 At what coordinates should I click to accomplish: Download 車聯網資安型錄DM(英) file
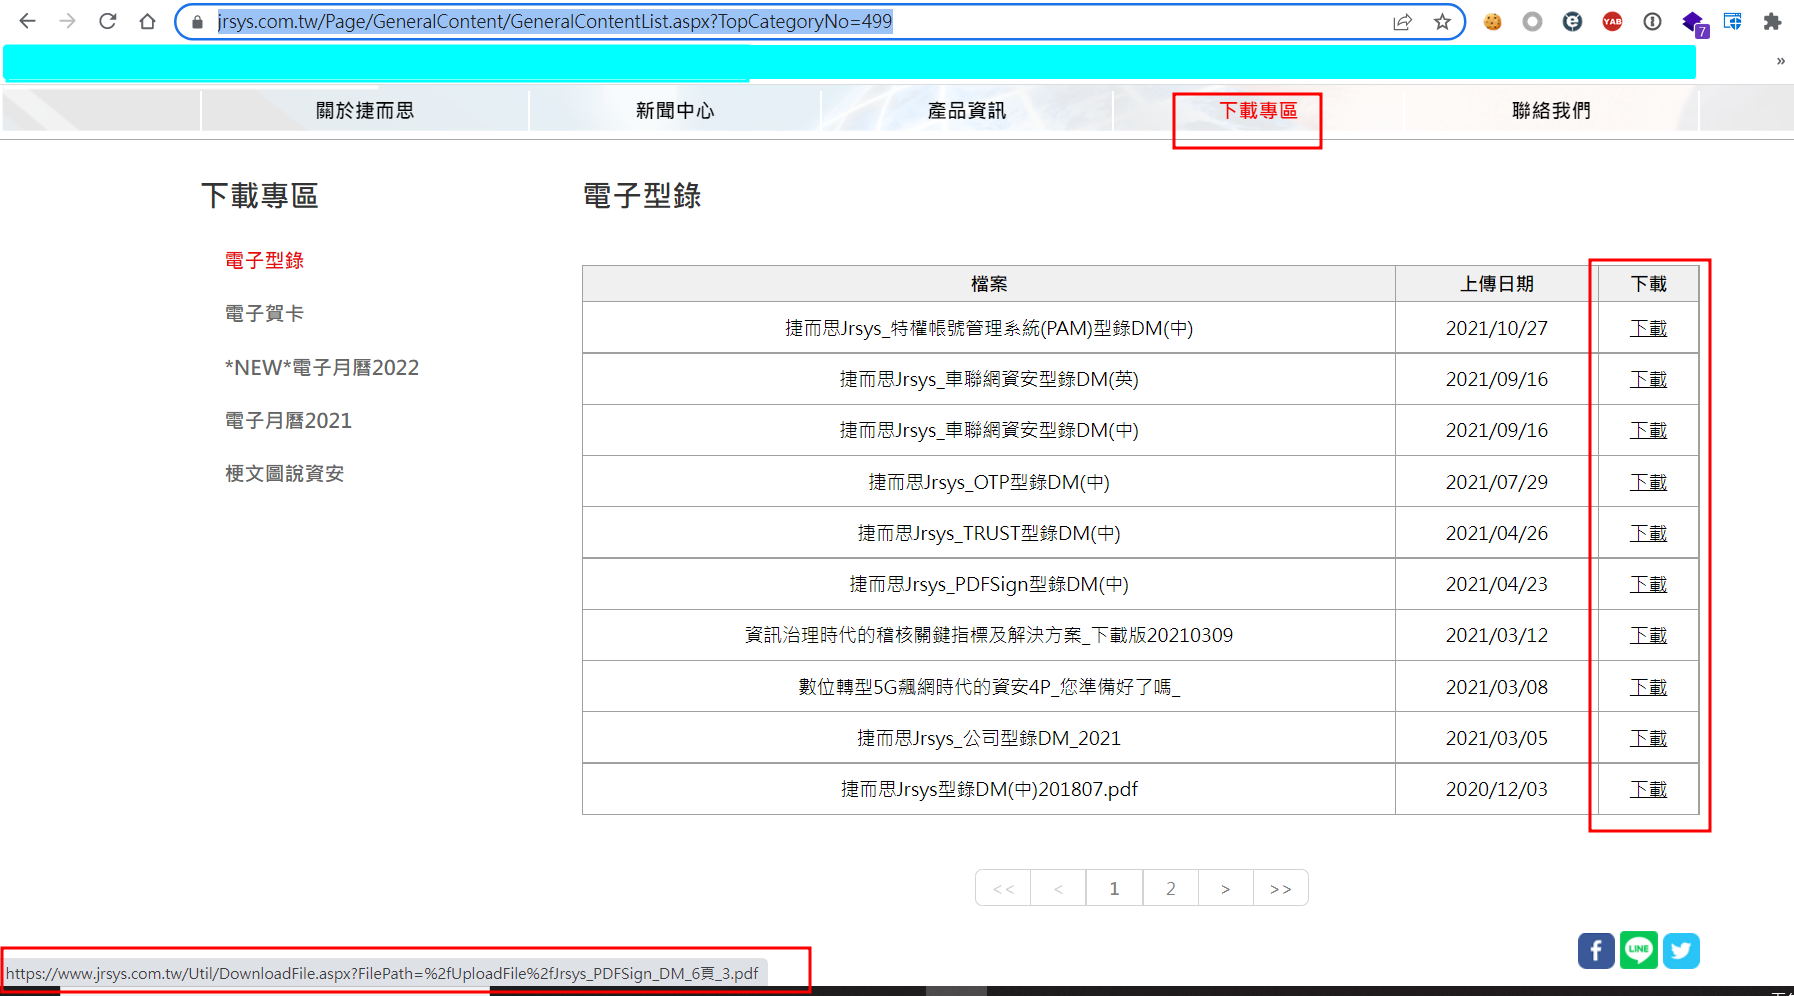(x=1648, y=379)
